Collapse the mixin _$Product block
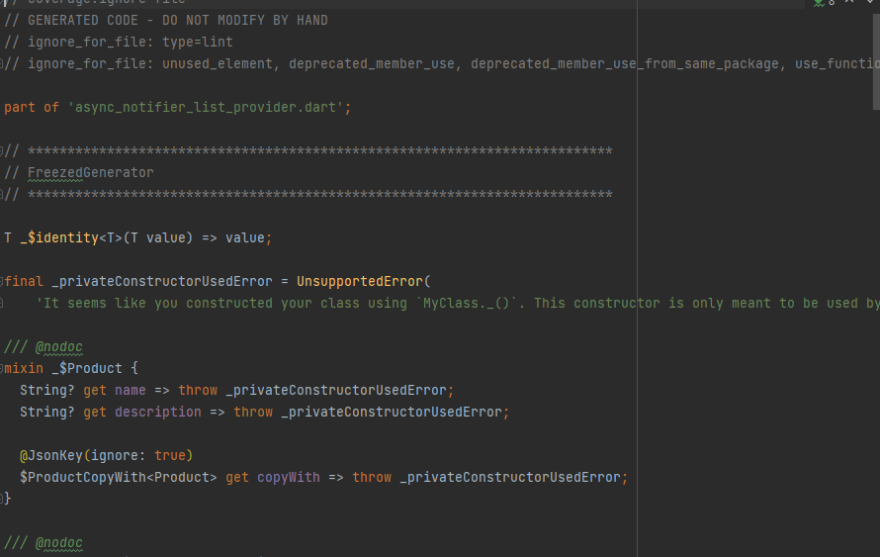880x557 pixels. coord(2,369)
